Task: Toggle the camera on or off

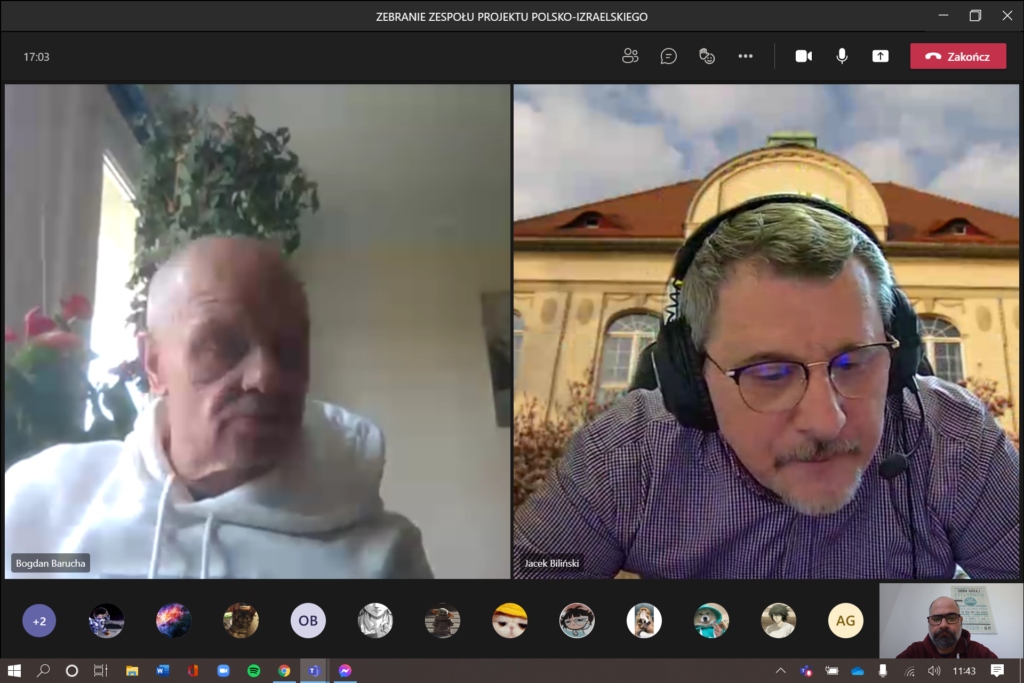Action: point(803,56)
